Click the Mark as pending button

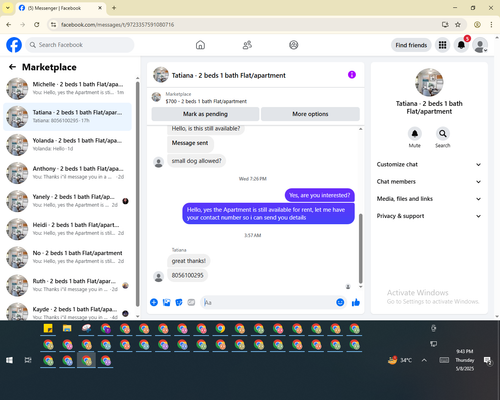pyautogui.click(x=205, y=114)
